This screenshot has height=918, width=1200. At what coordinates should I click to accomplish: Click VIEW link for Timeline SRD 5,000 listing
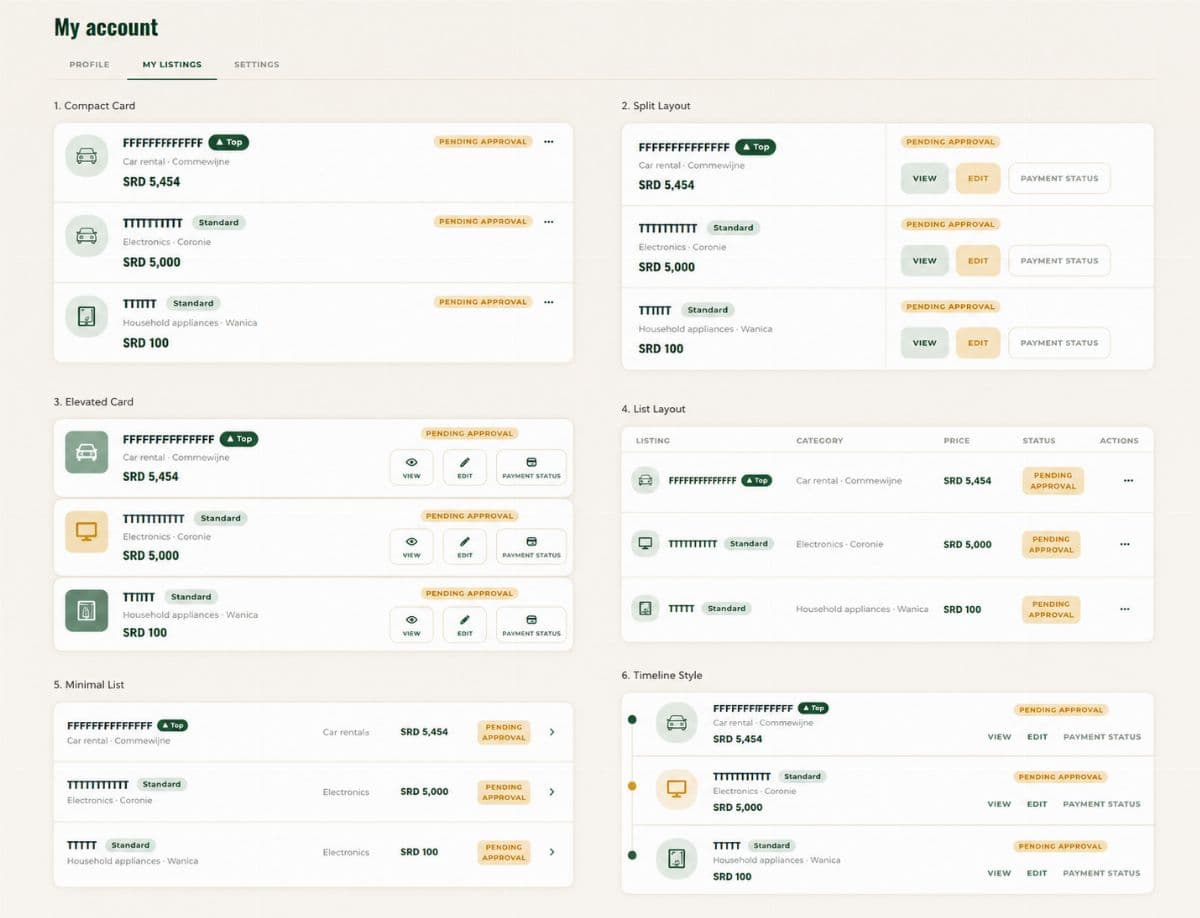[999, 804]
